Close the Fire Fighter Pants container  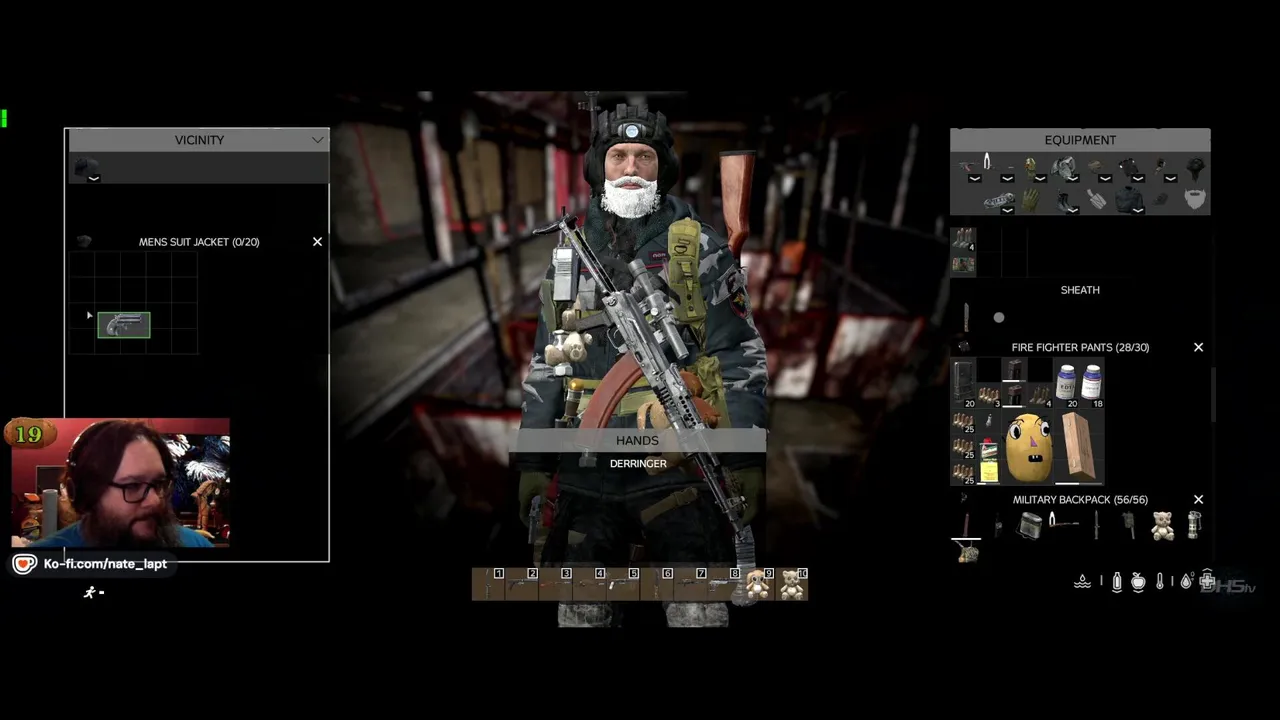tap(1198, 347)
